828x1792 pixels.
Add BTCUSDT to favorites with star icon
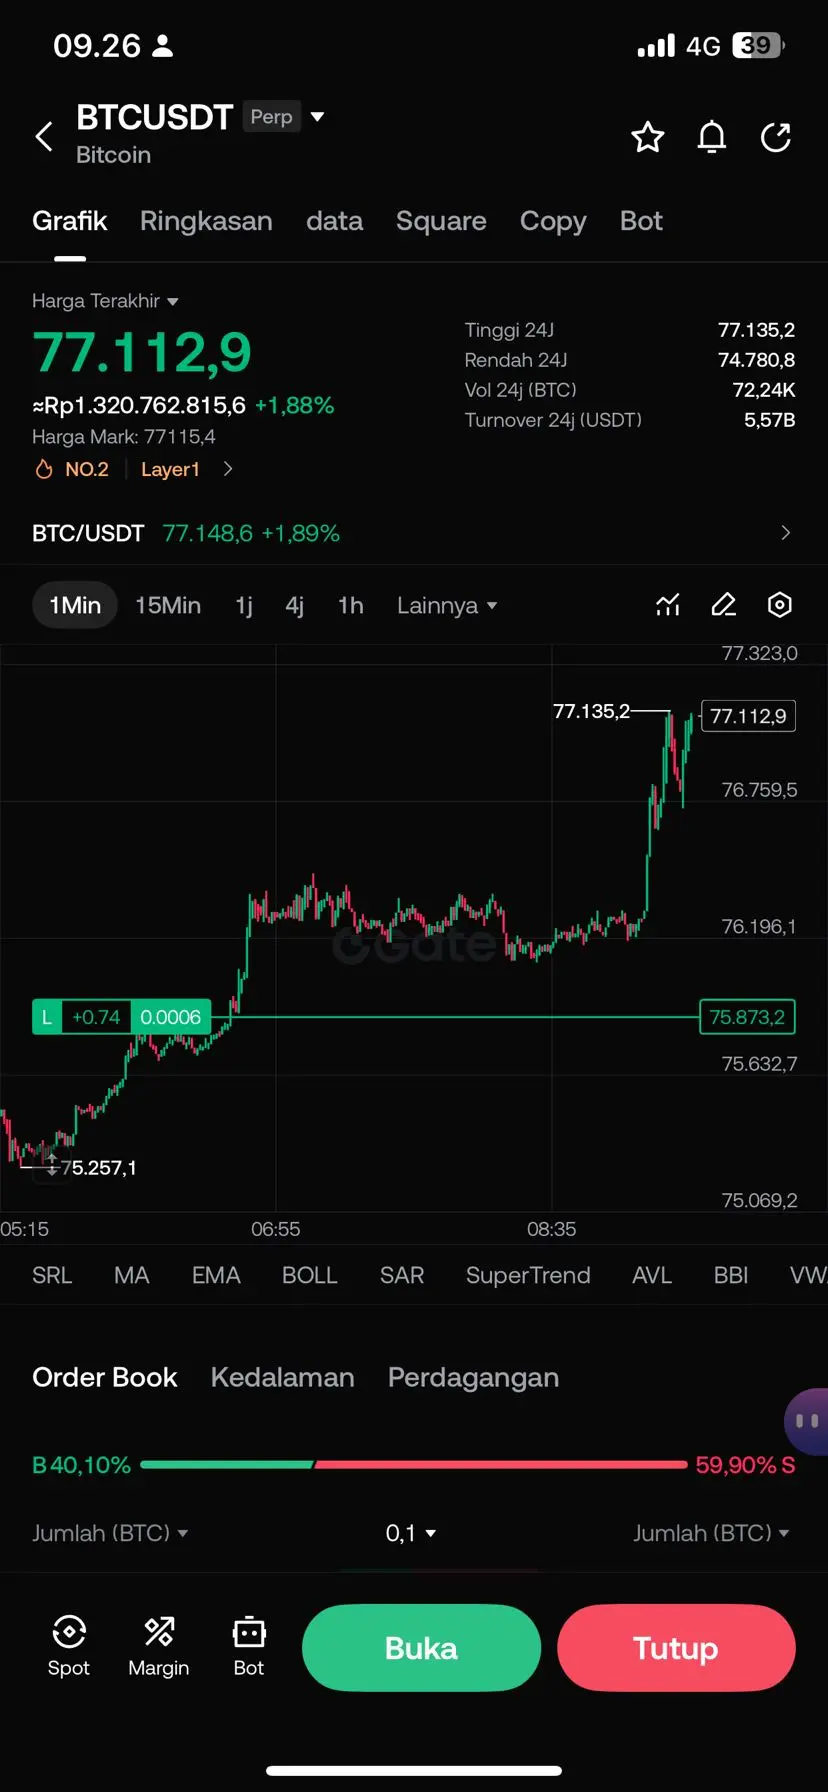(x=648, y=137)
